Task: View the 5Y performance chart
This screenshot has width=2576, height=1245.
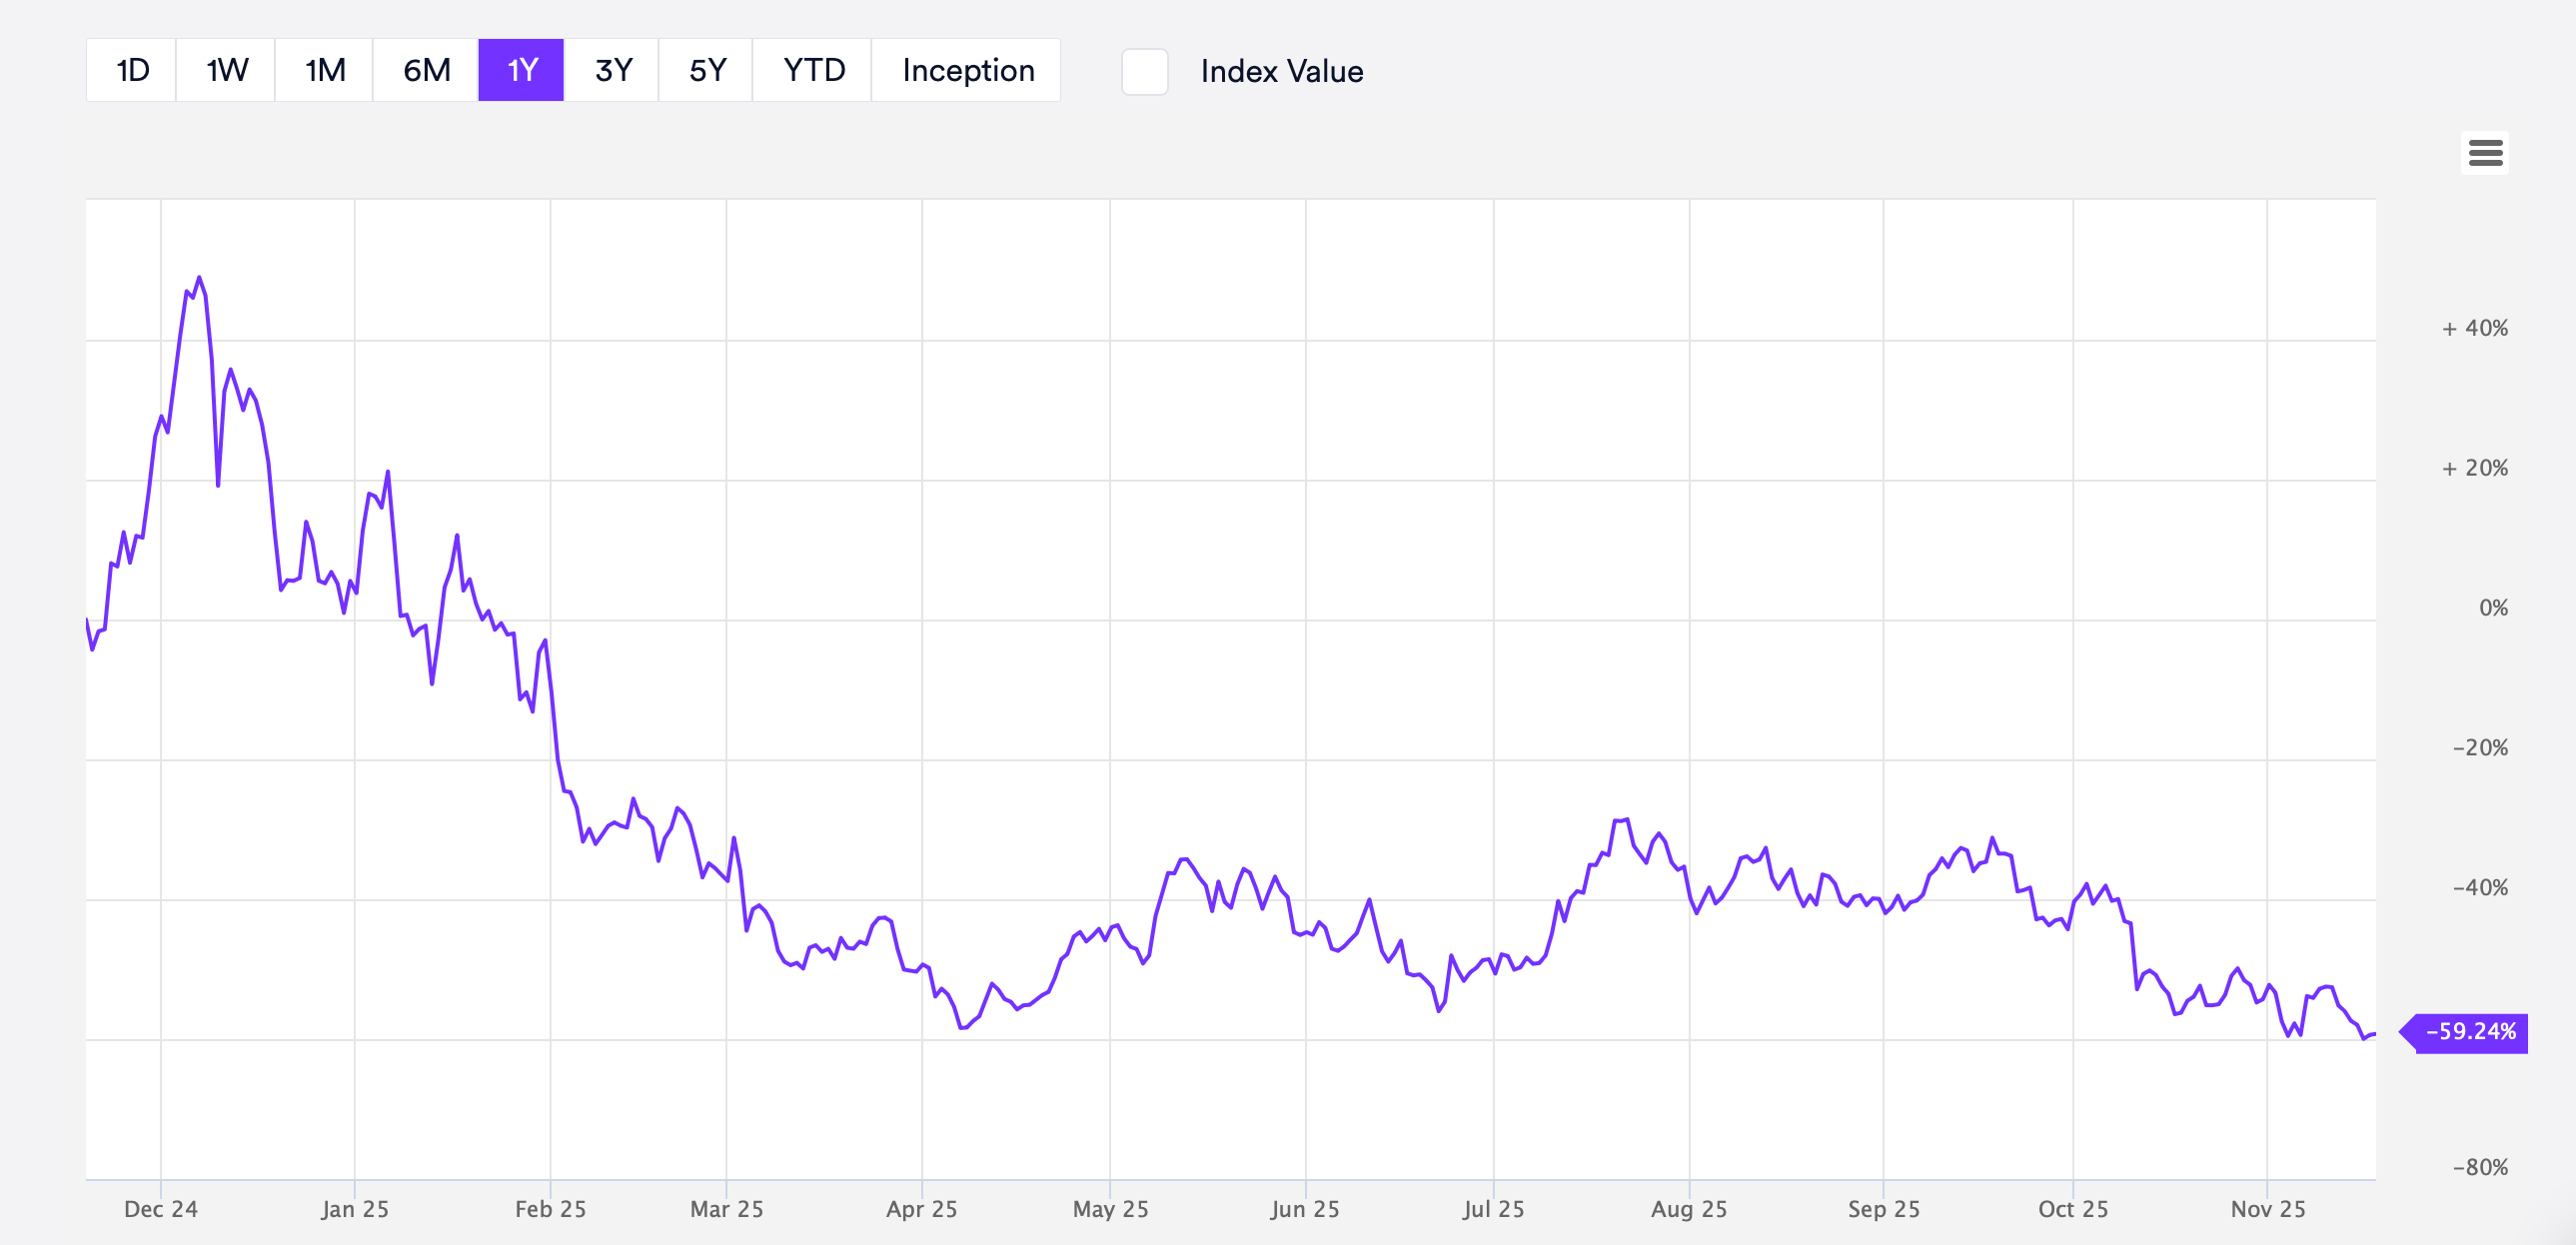Action: [x=706, y=70]
